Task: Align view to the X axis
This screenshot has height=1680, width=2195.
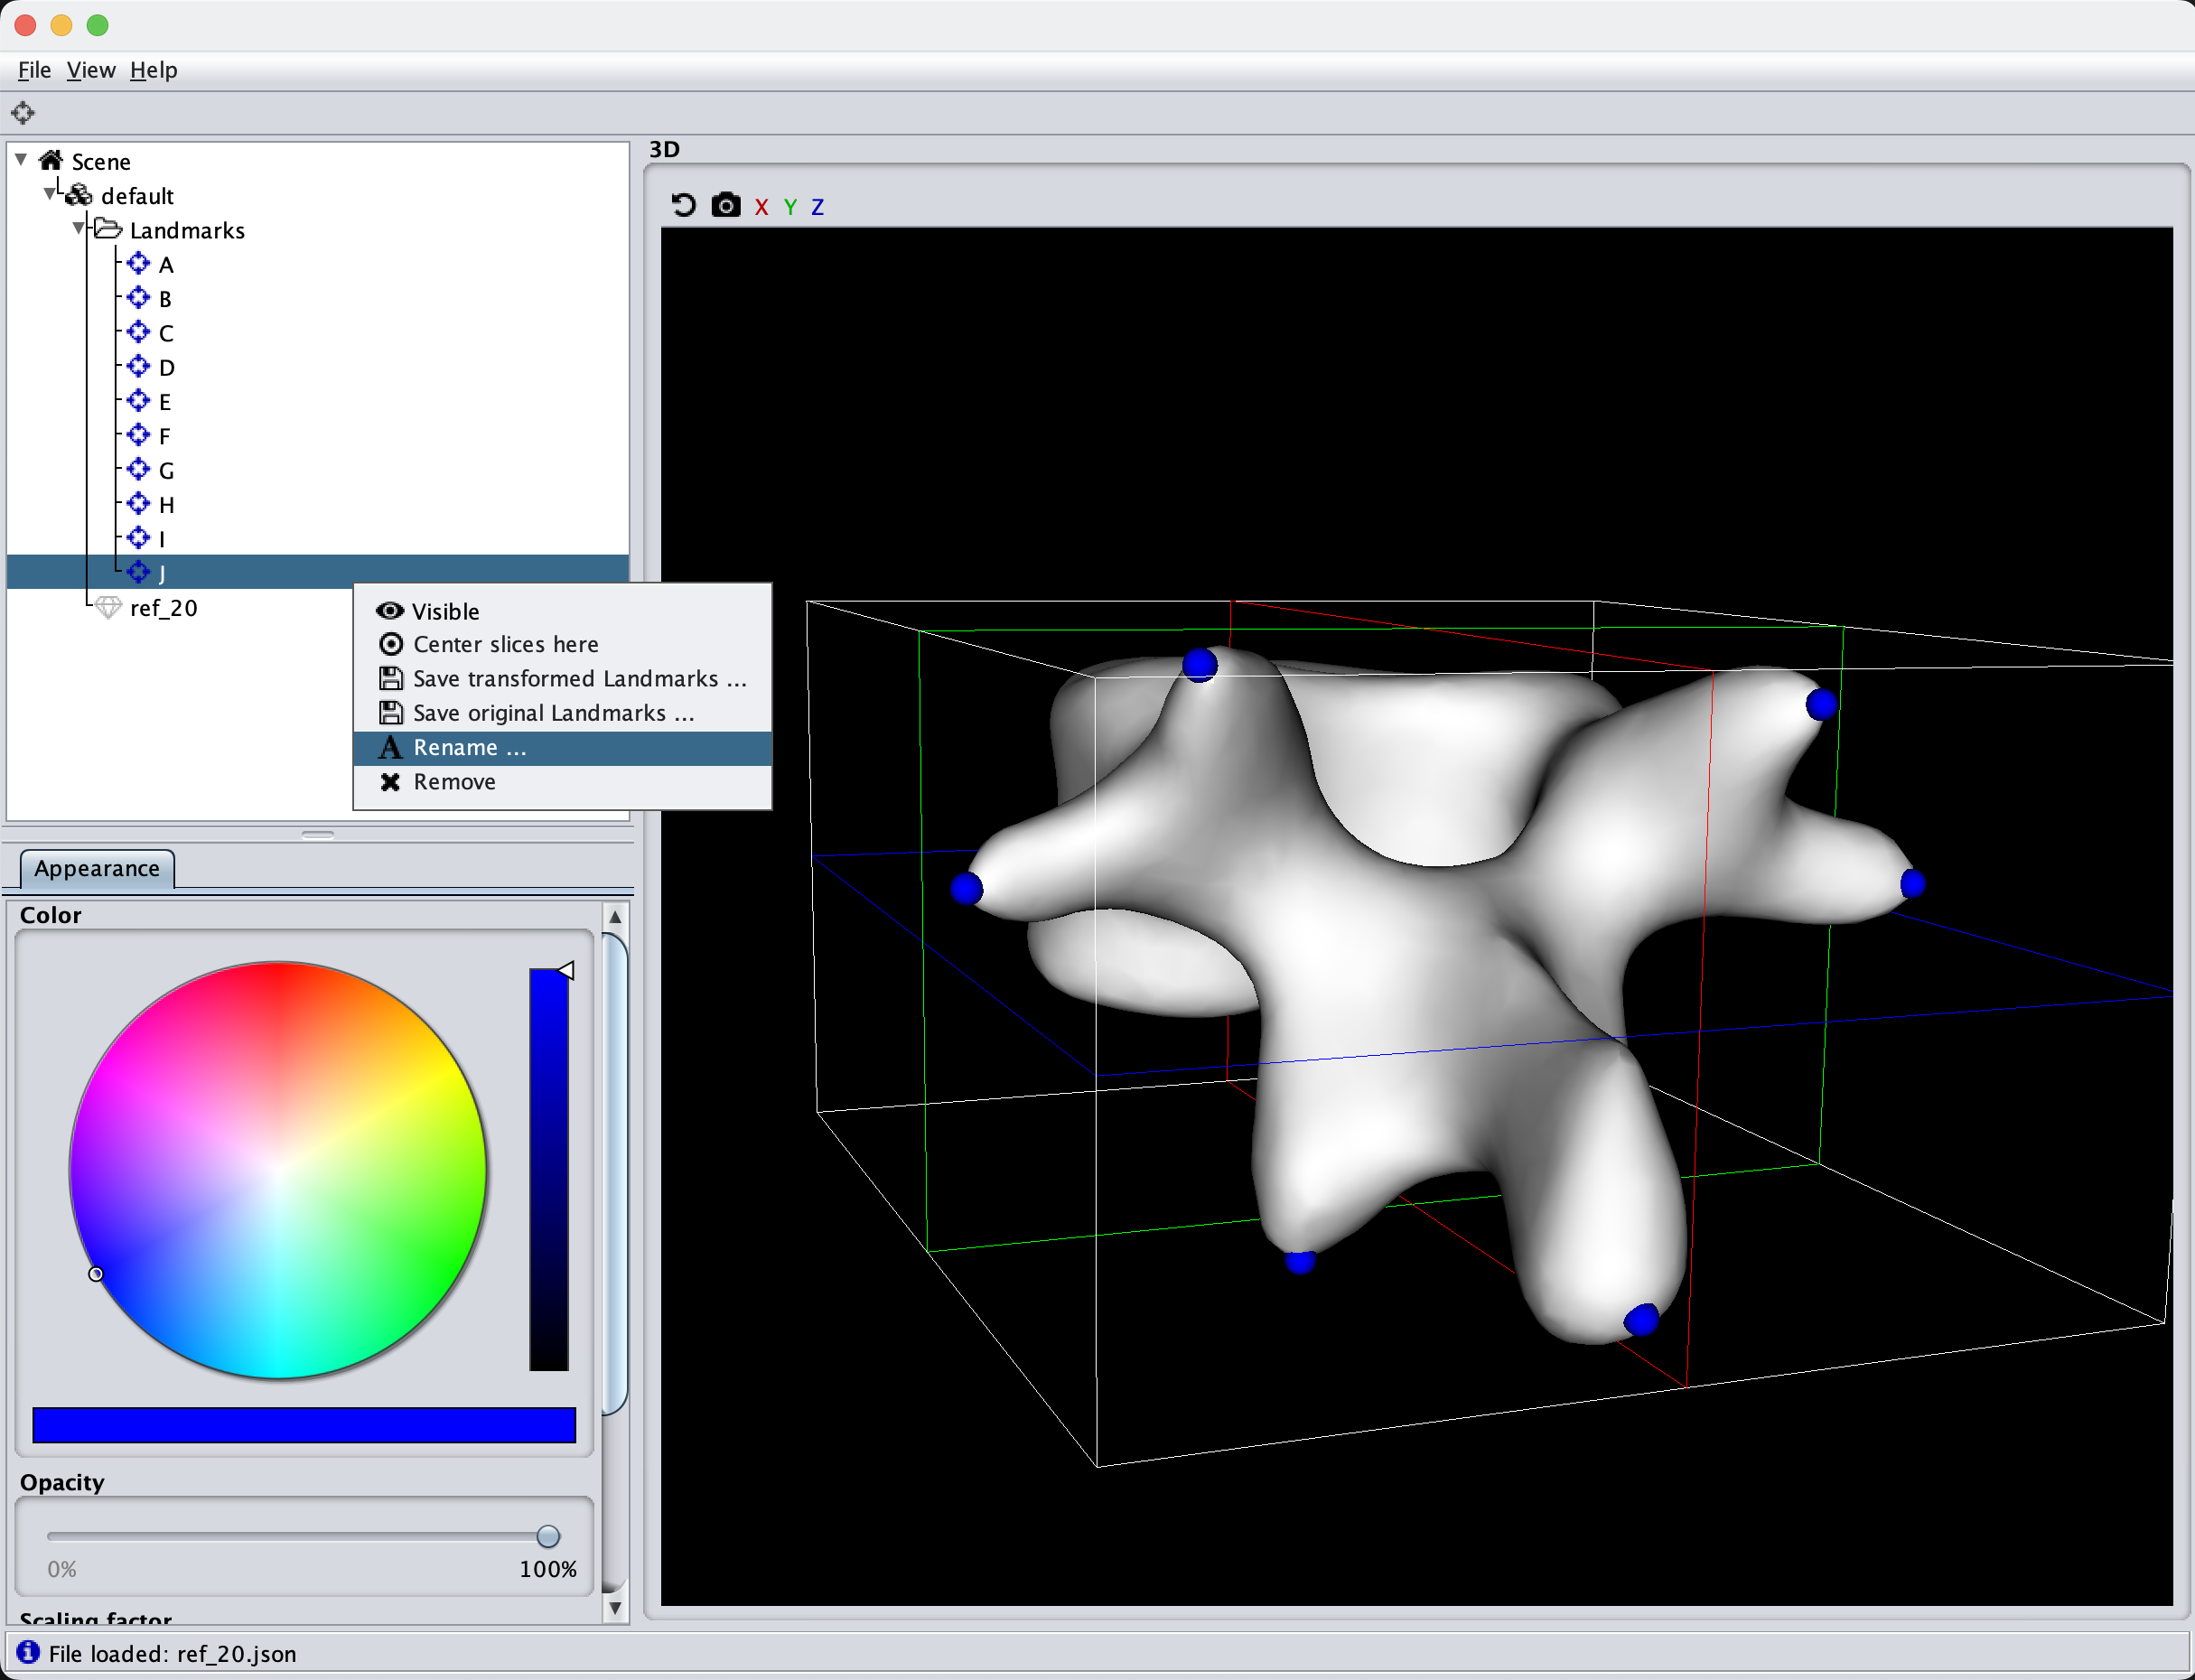Action: pos(762,207)
